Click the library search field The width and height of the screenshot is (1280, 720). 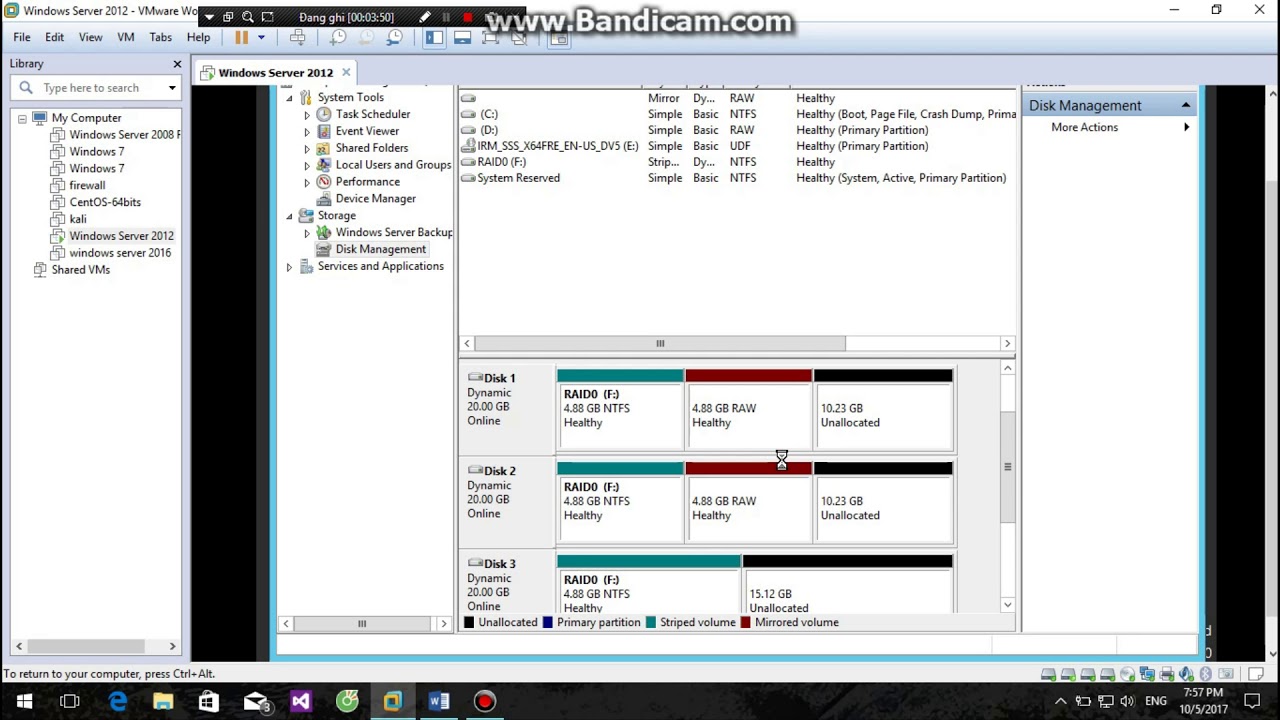(x=98, y=88)
